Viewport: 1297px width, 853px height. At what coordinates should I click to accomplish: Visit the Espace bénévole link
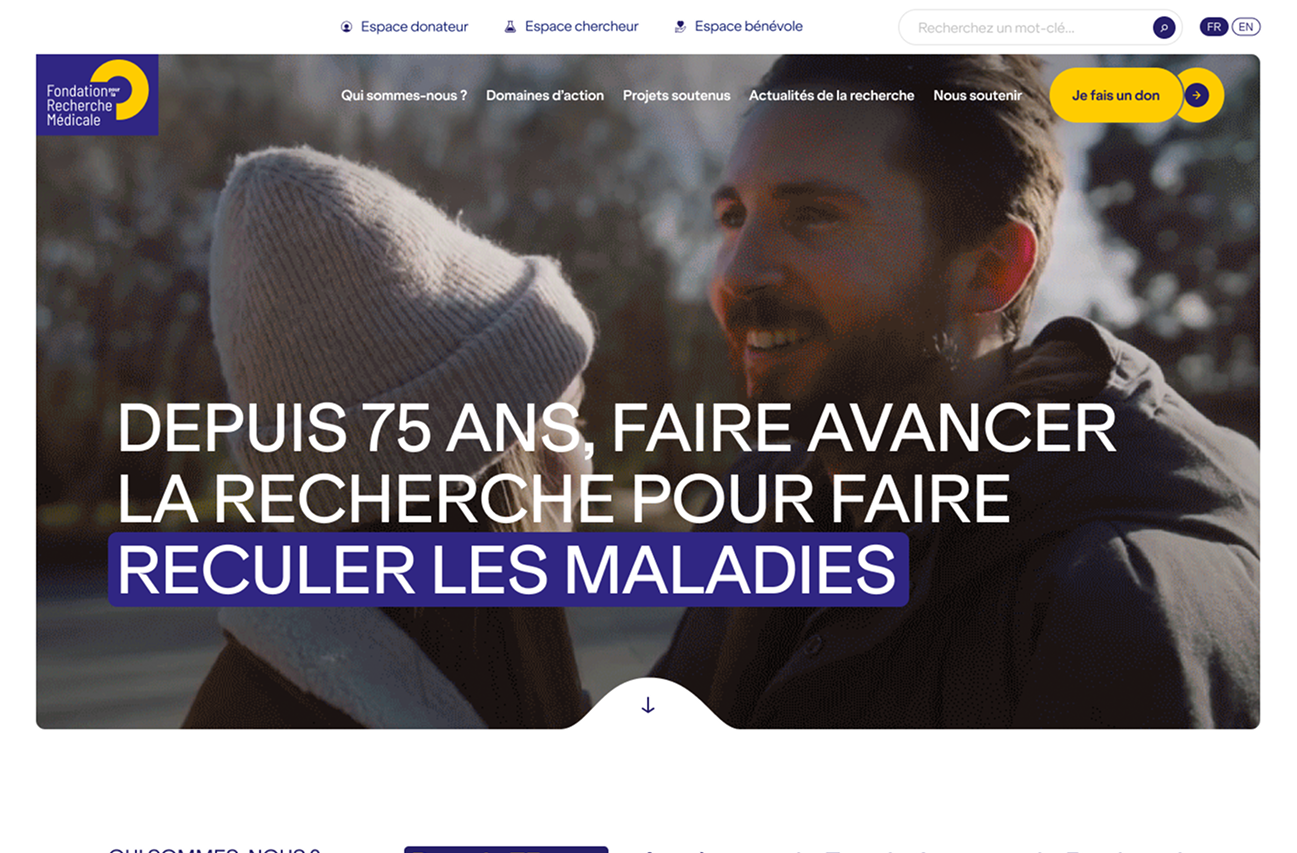click(x=749, y=27)
